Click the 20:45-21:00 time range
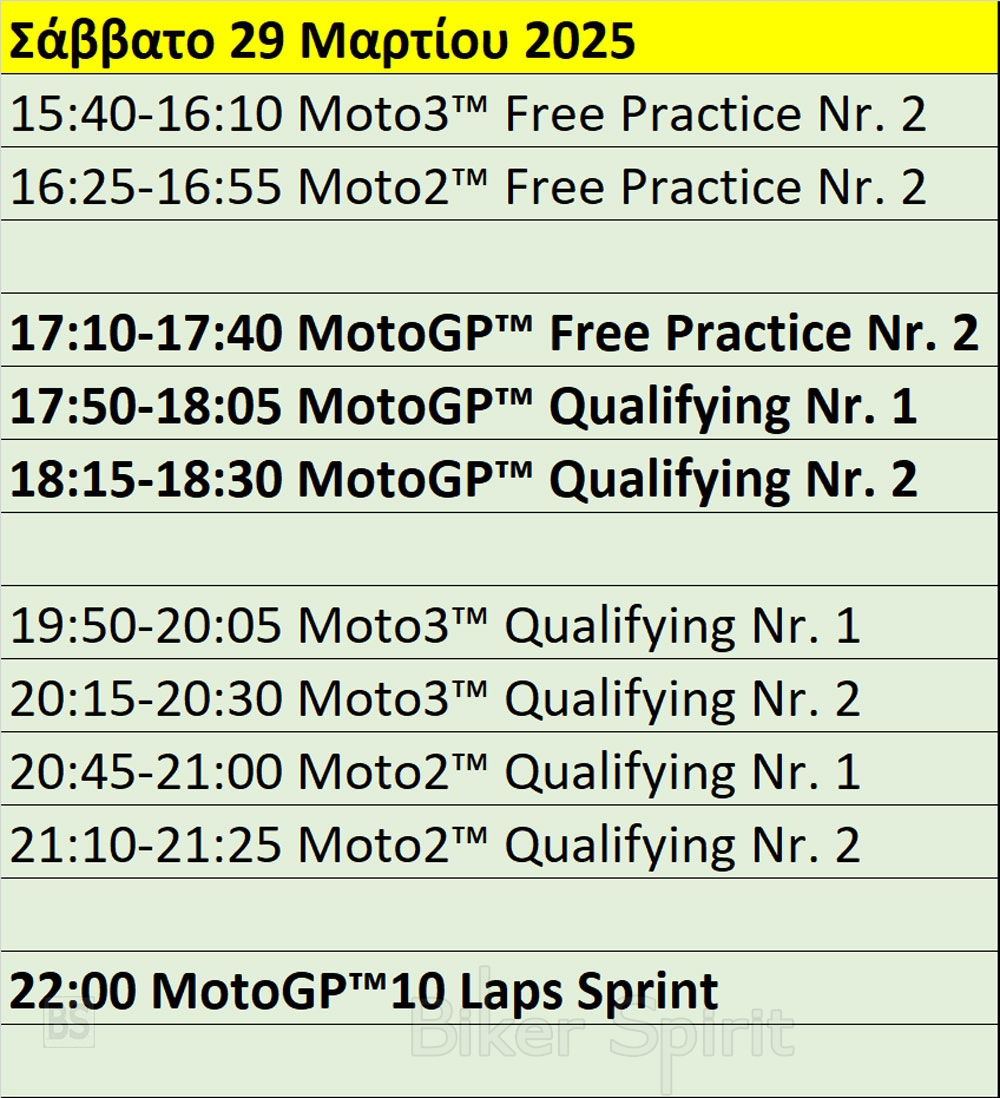1000x1098 pixels. click(146, 773)
